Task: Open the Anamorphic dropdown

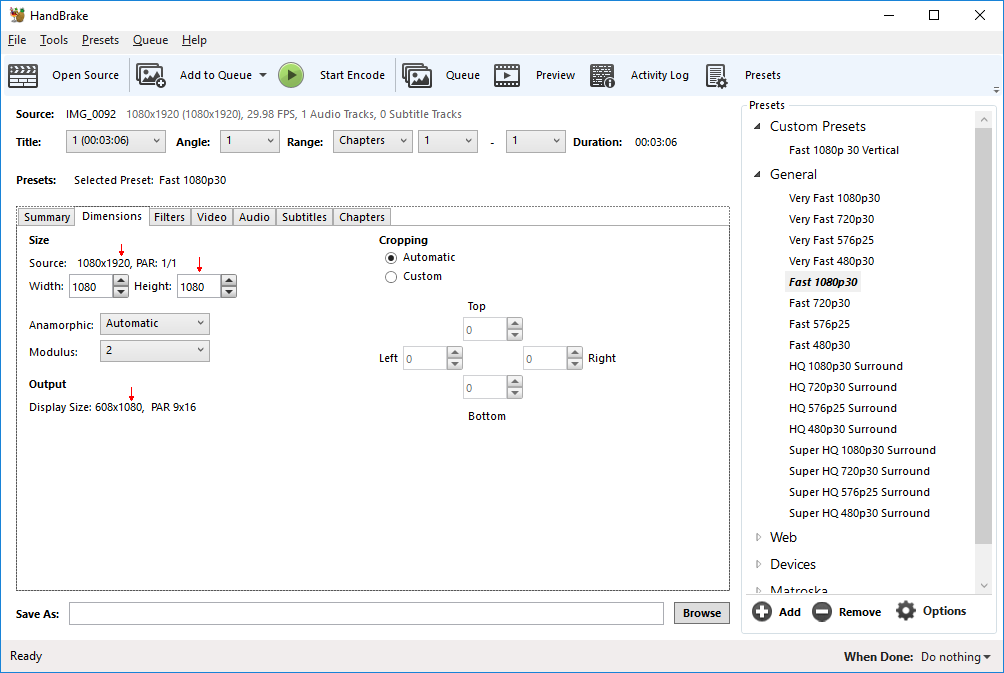Action: pyautogui.click(x=154, y=323)
